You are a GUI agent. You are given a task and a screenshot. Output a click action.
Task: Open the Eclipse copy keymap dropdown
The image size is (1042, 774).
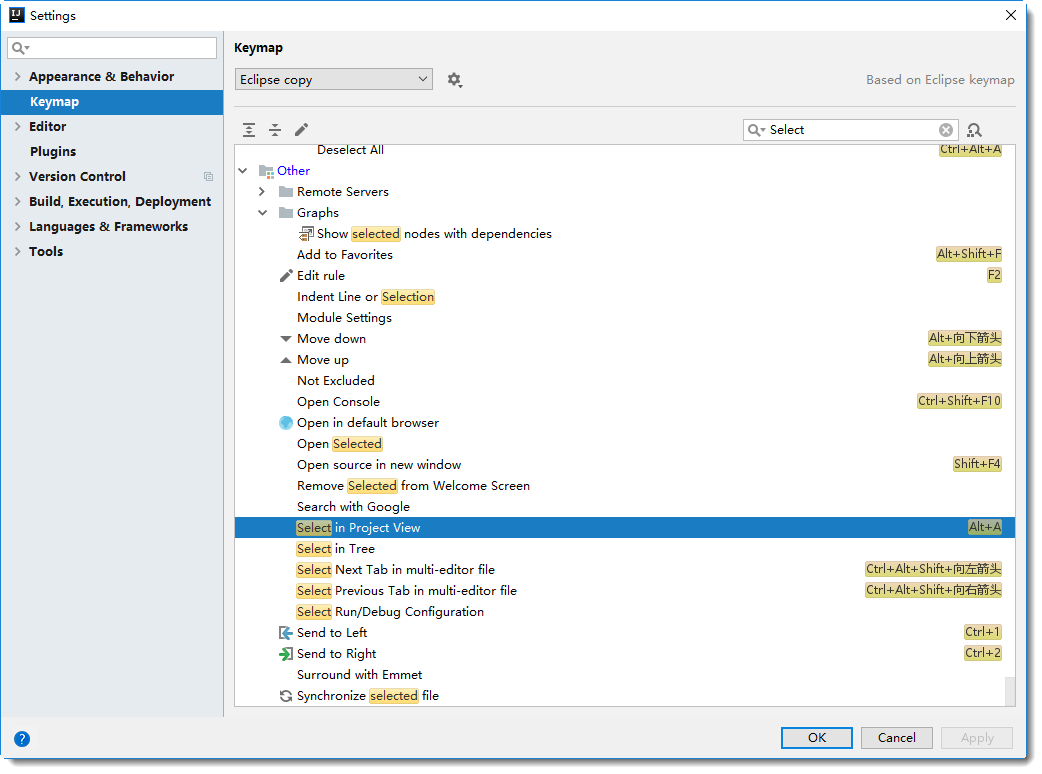[334, 80]
